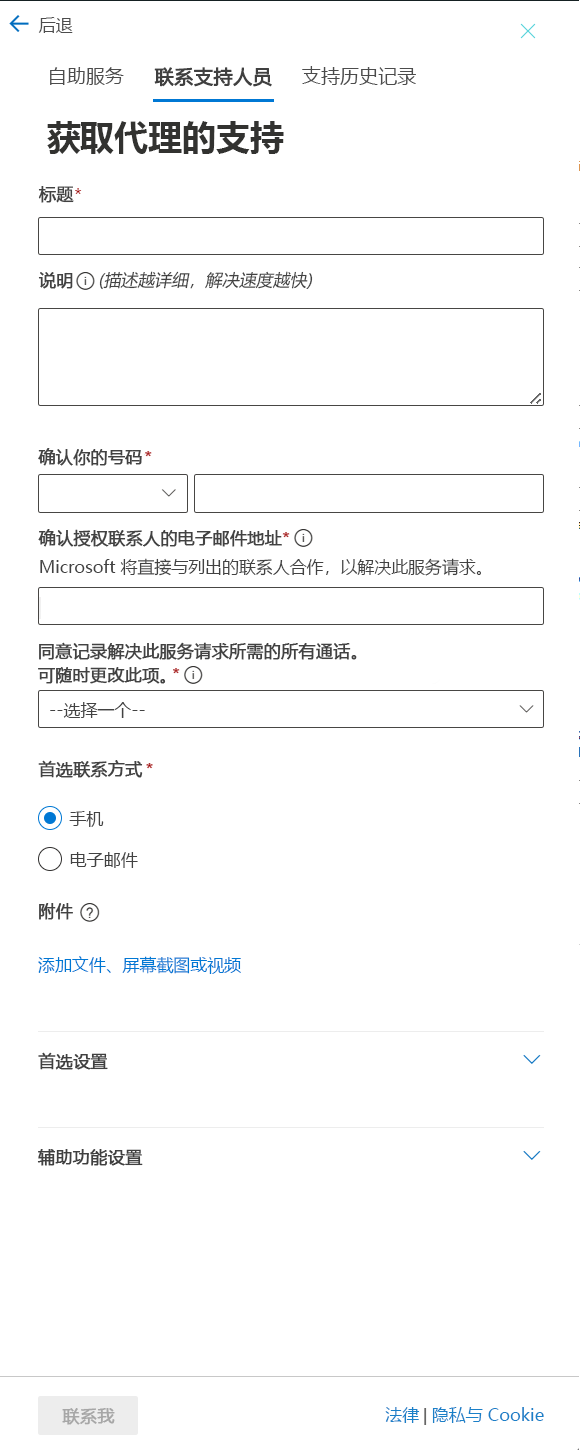Click the 联系我 button

click(88, 1415)
